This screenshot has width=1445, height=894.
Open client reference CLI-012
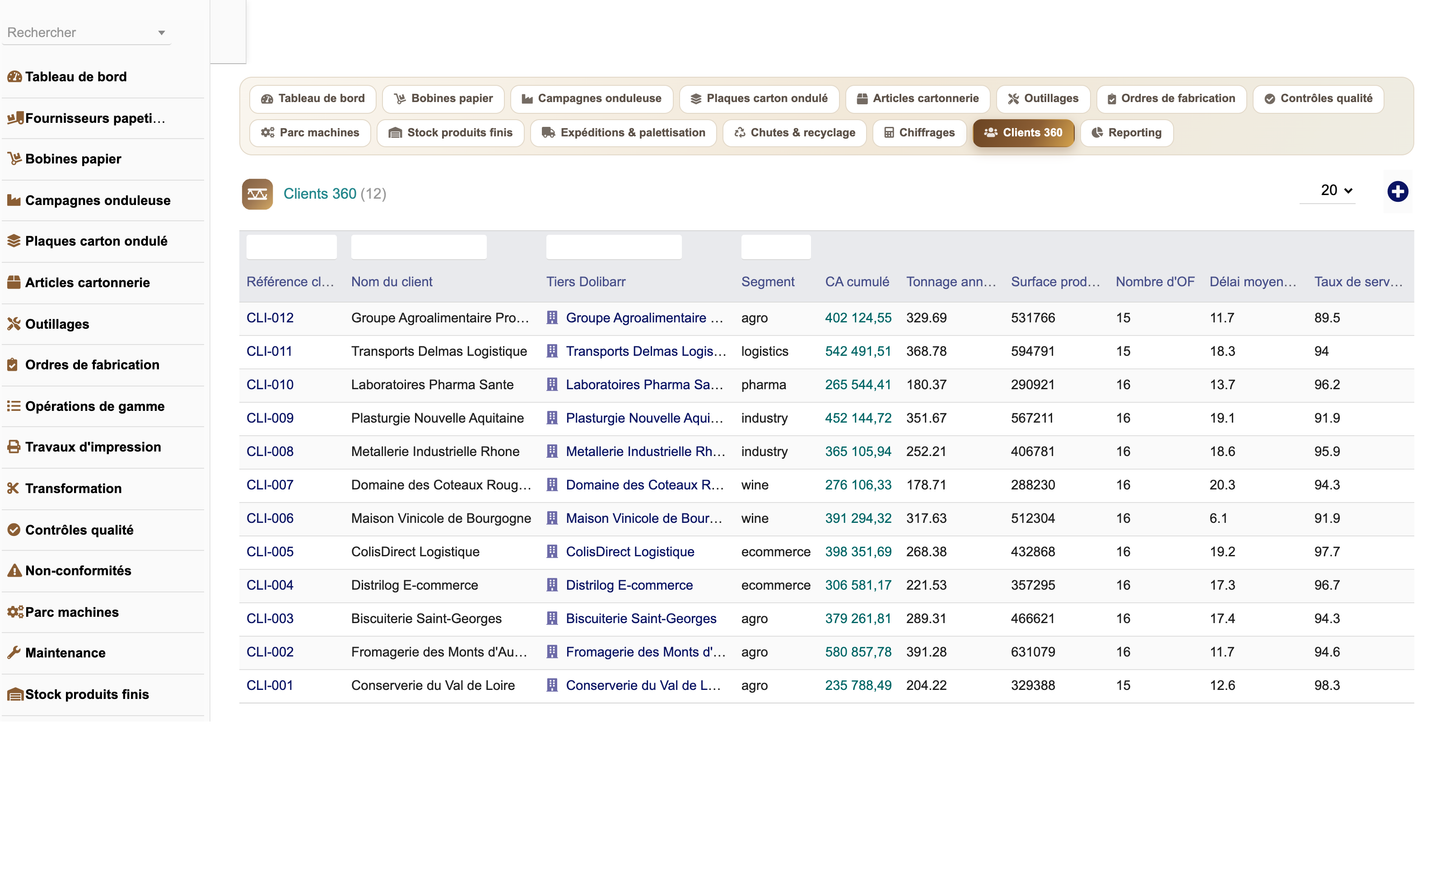tap(270, 318)
